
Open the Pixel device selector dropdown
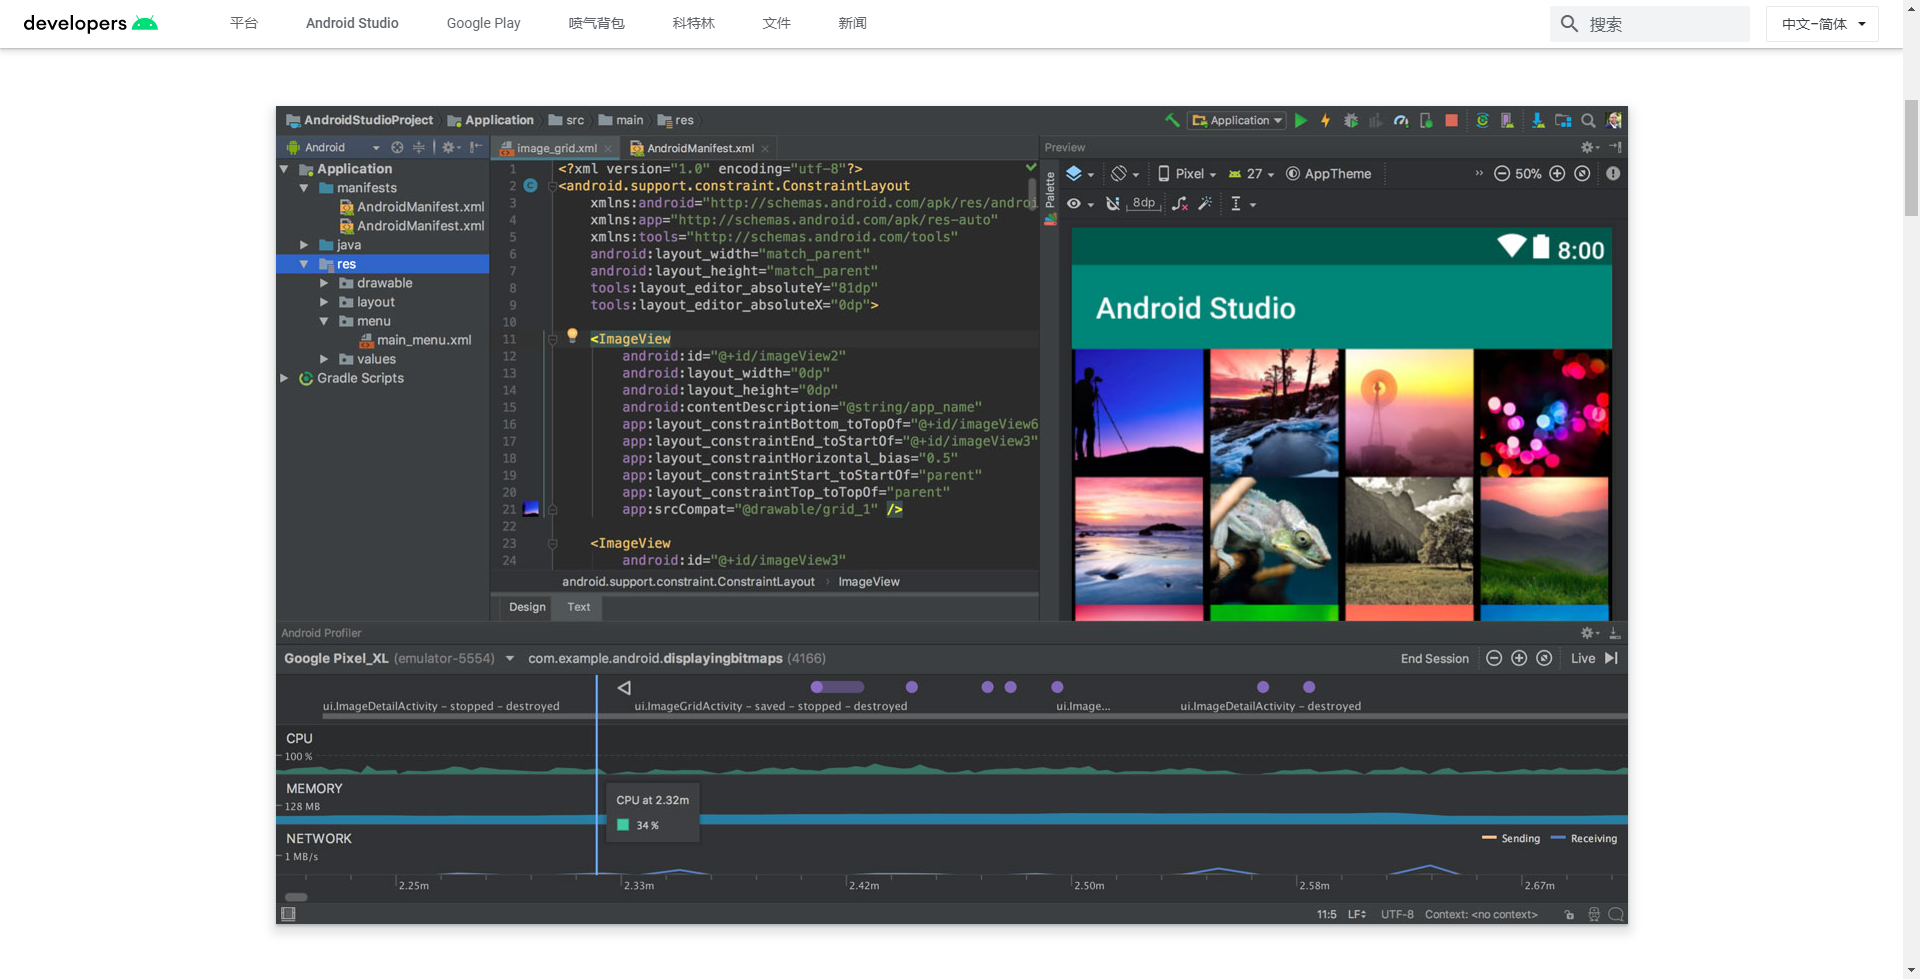point(1187,173)
